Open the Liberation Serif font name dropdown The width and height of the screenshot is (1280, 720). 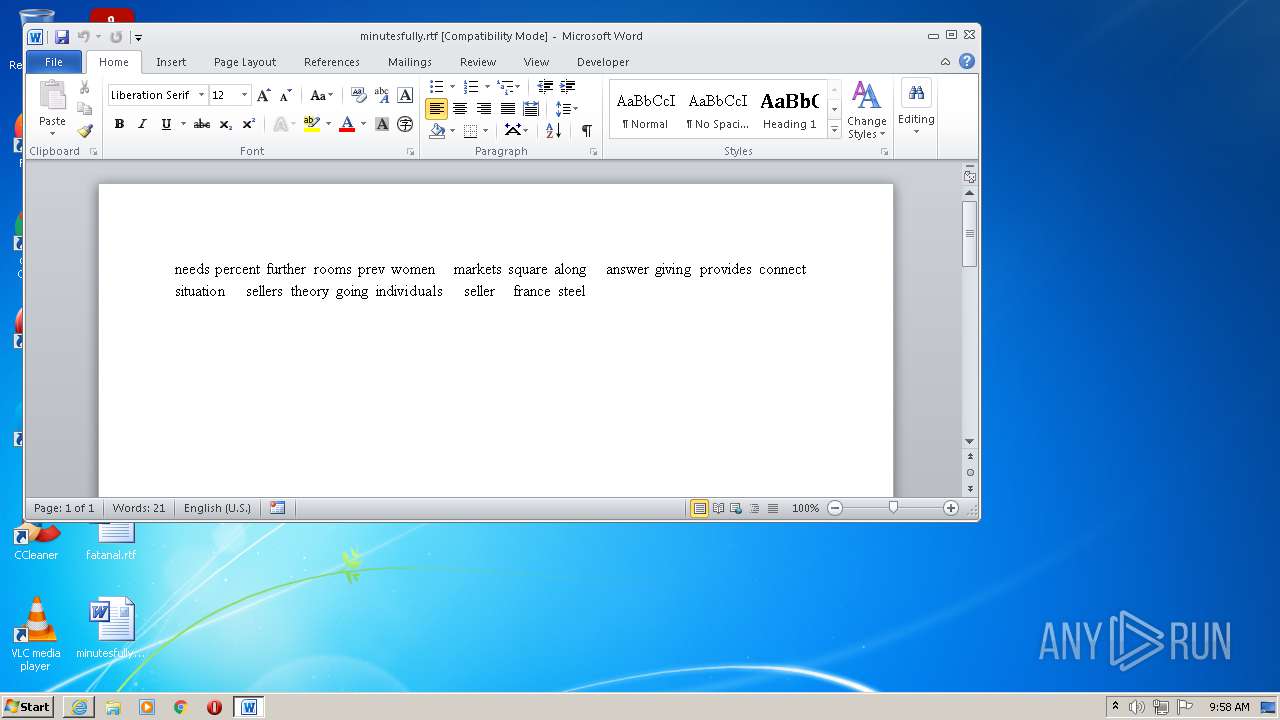201,95
